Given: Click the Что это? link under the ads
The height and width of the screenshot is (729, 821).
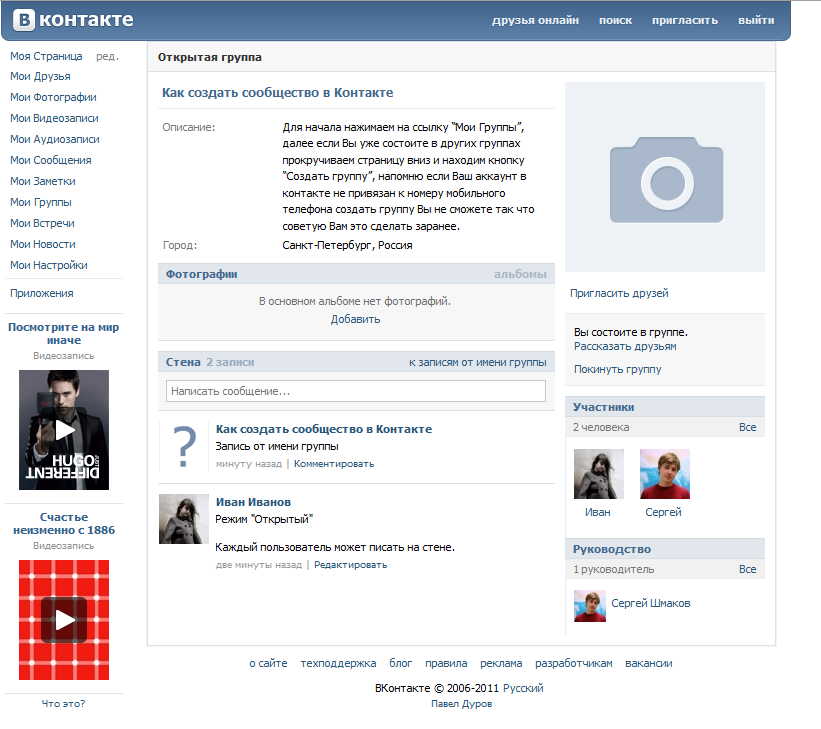Looking at the screenshot, I should [x=63, y=703].
